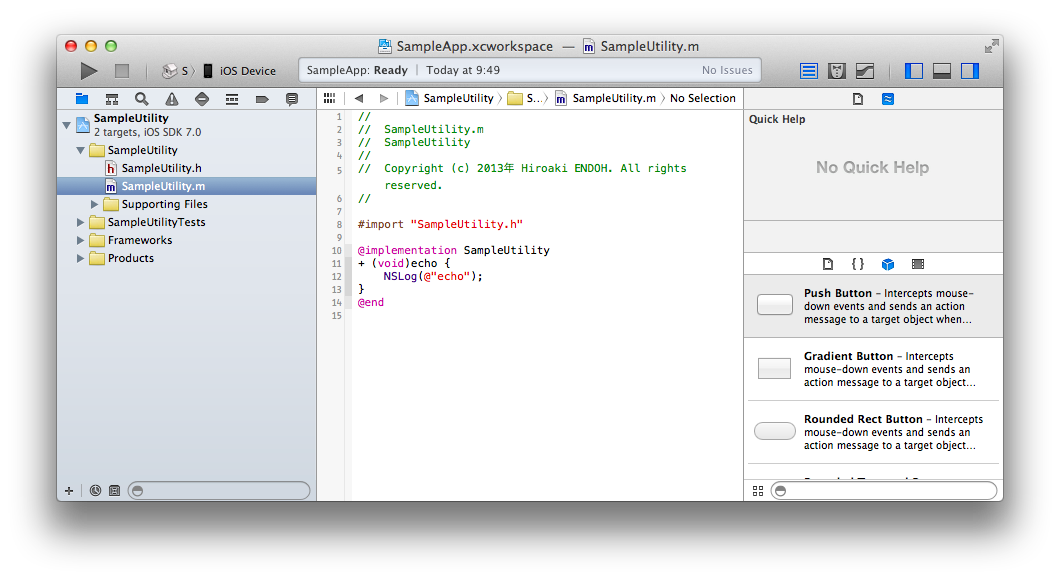Open the Breakpoint navigator icon
The height and width of the screenshot is (580, 1060).
coord(262,99)
